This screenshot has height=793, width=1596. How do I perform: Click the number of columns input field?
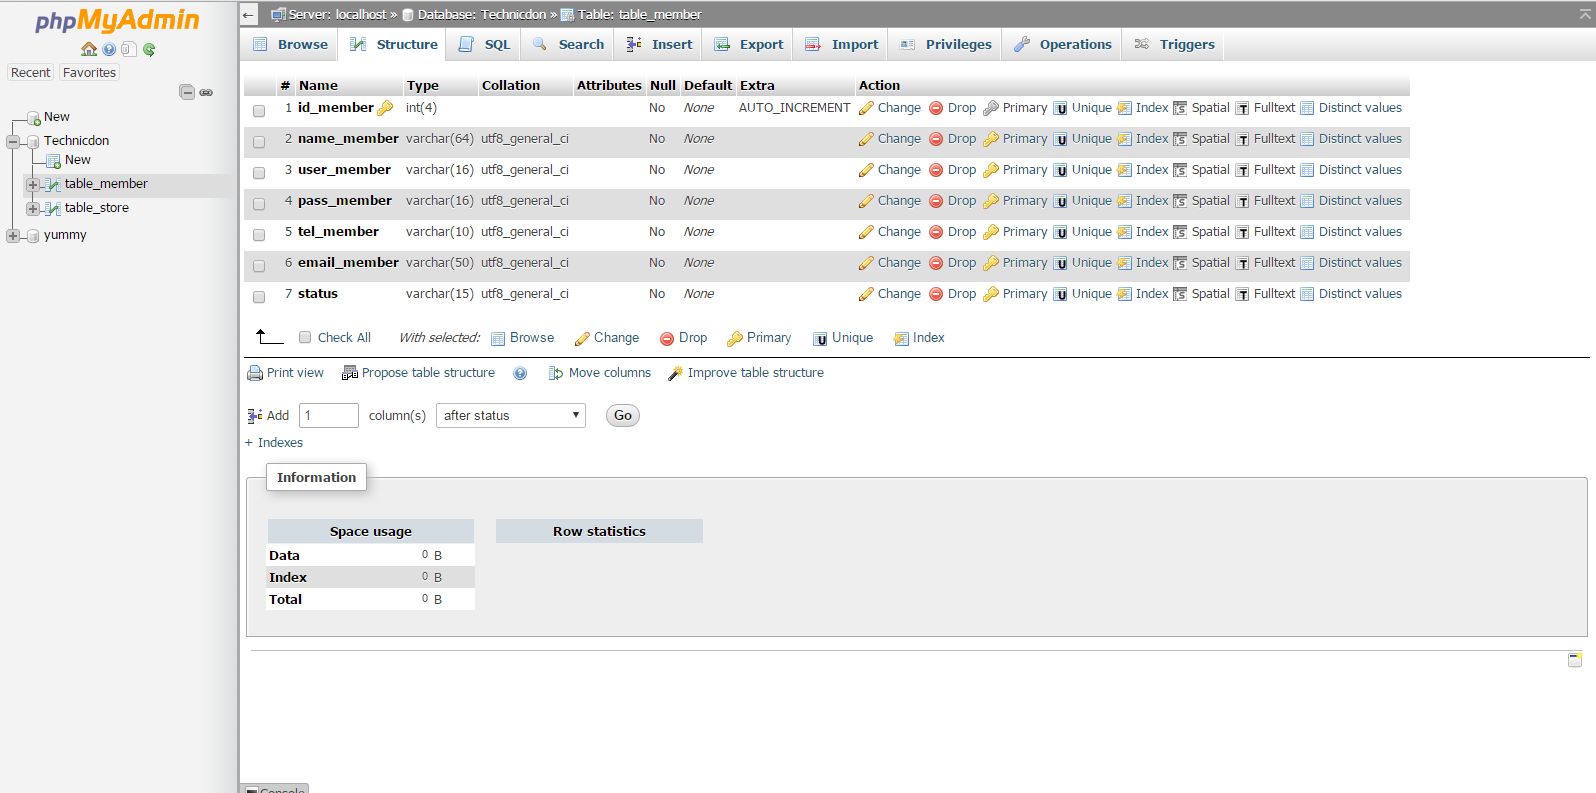(x=328, y=415)
